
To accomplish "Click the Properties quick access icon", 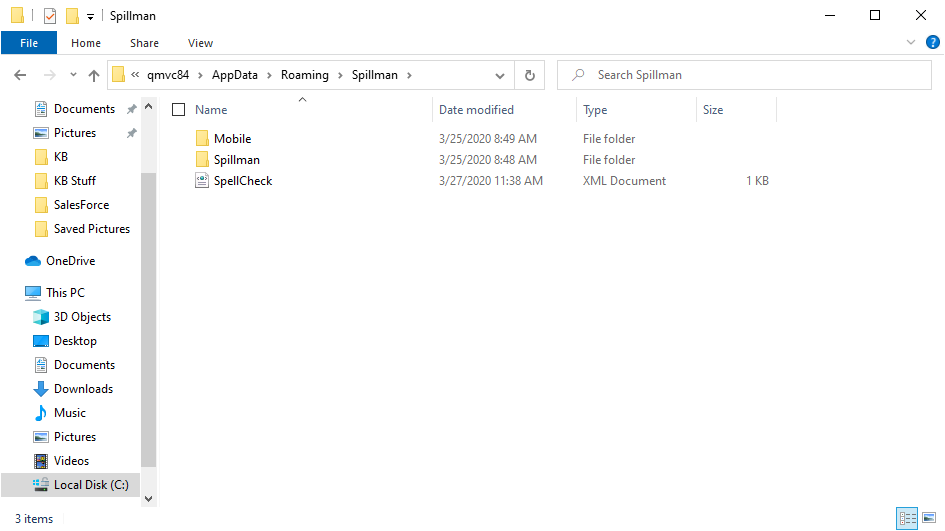I will (x=50, y=16).
